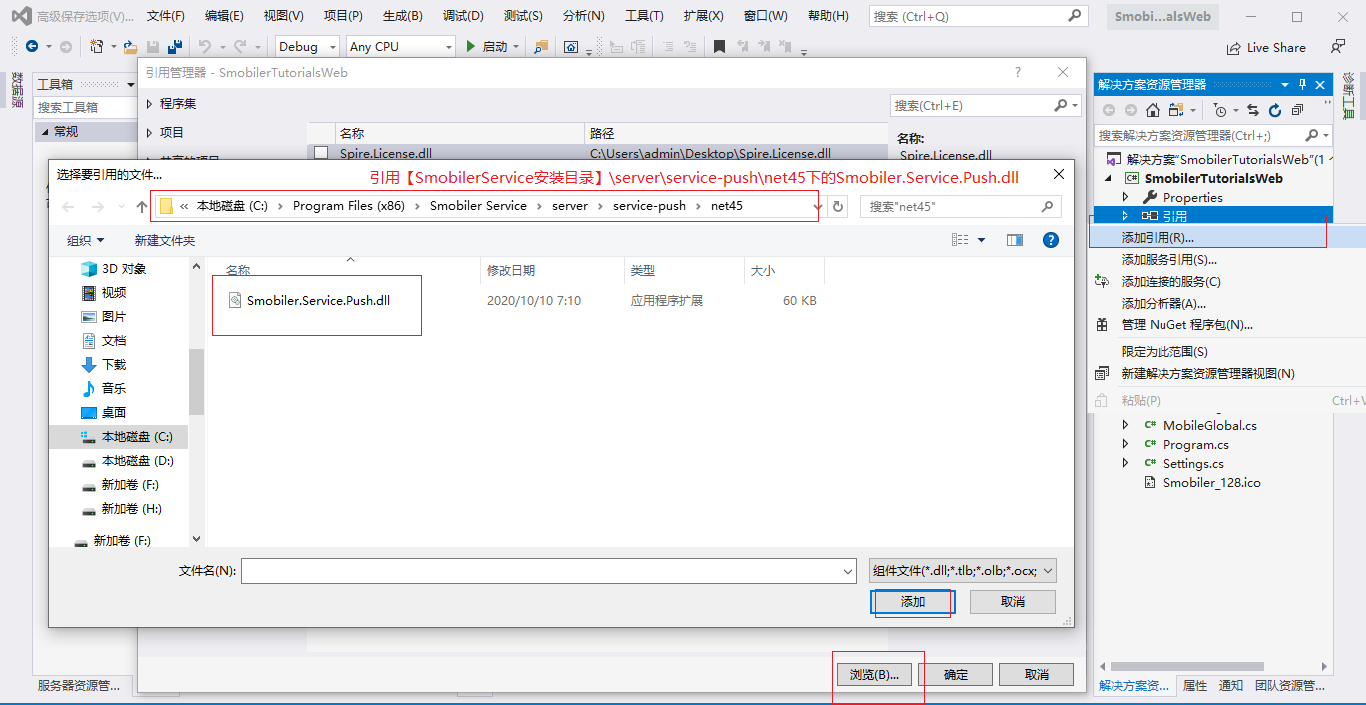Click the Program Files (x86) path segment
The image size is (1366, 705).
[347, 206]
